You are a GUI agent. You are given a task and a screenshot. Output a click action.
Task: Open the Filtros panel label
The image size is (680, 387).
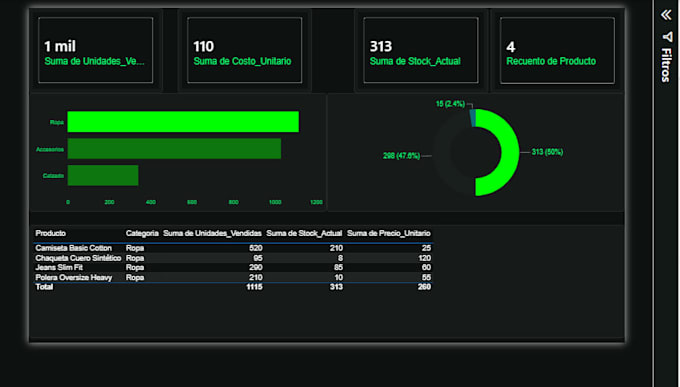[666, 65]
